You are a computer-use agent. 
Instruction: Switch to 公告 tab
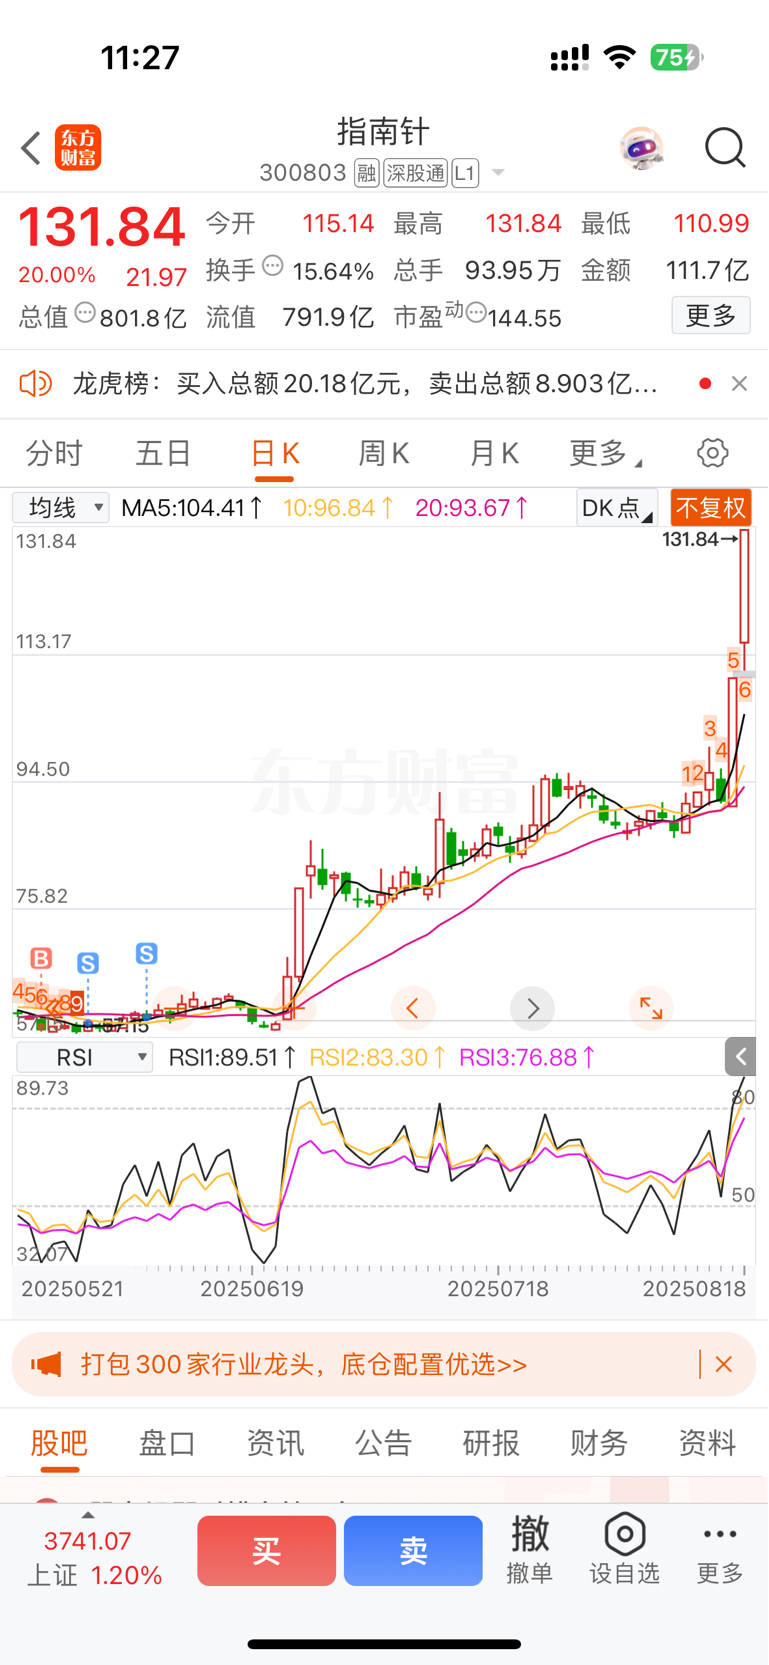(383, 1443)
